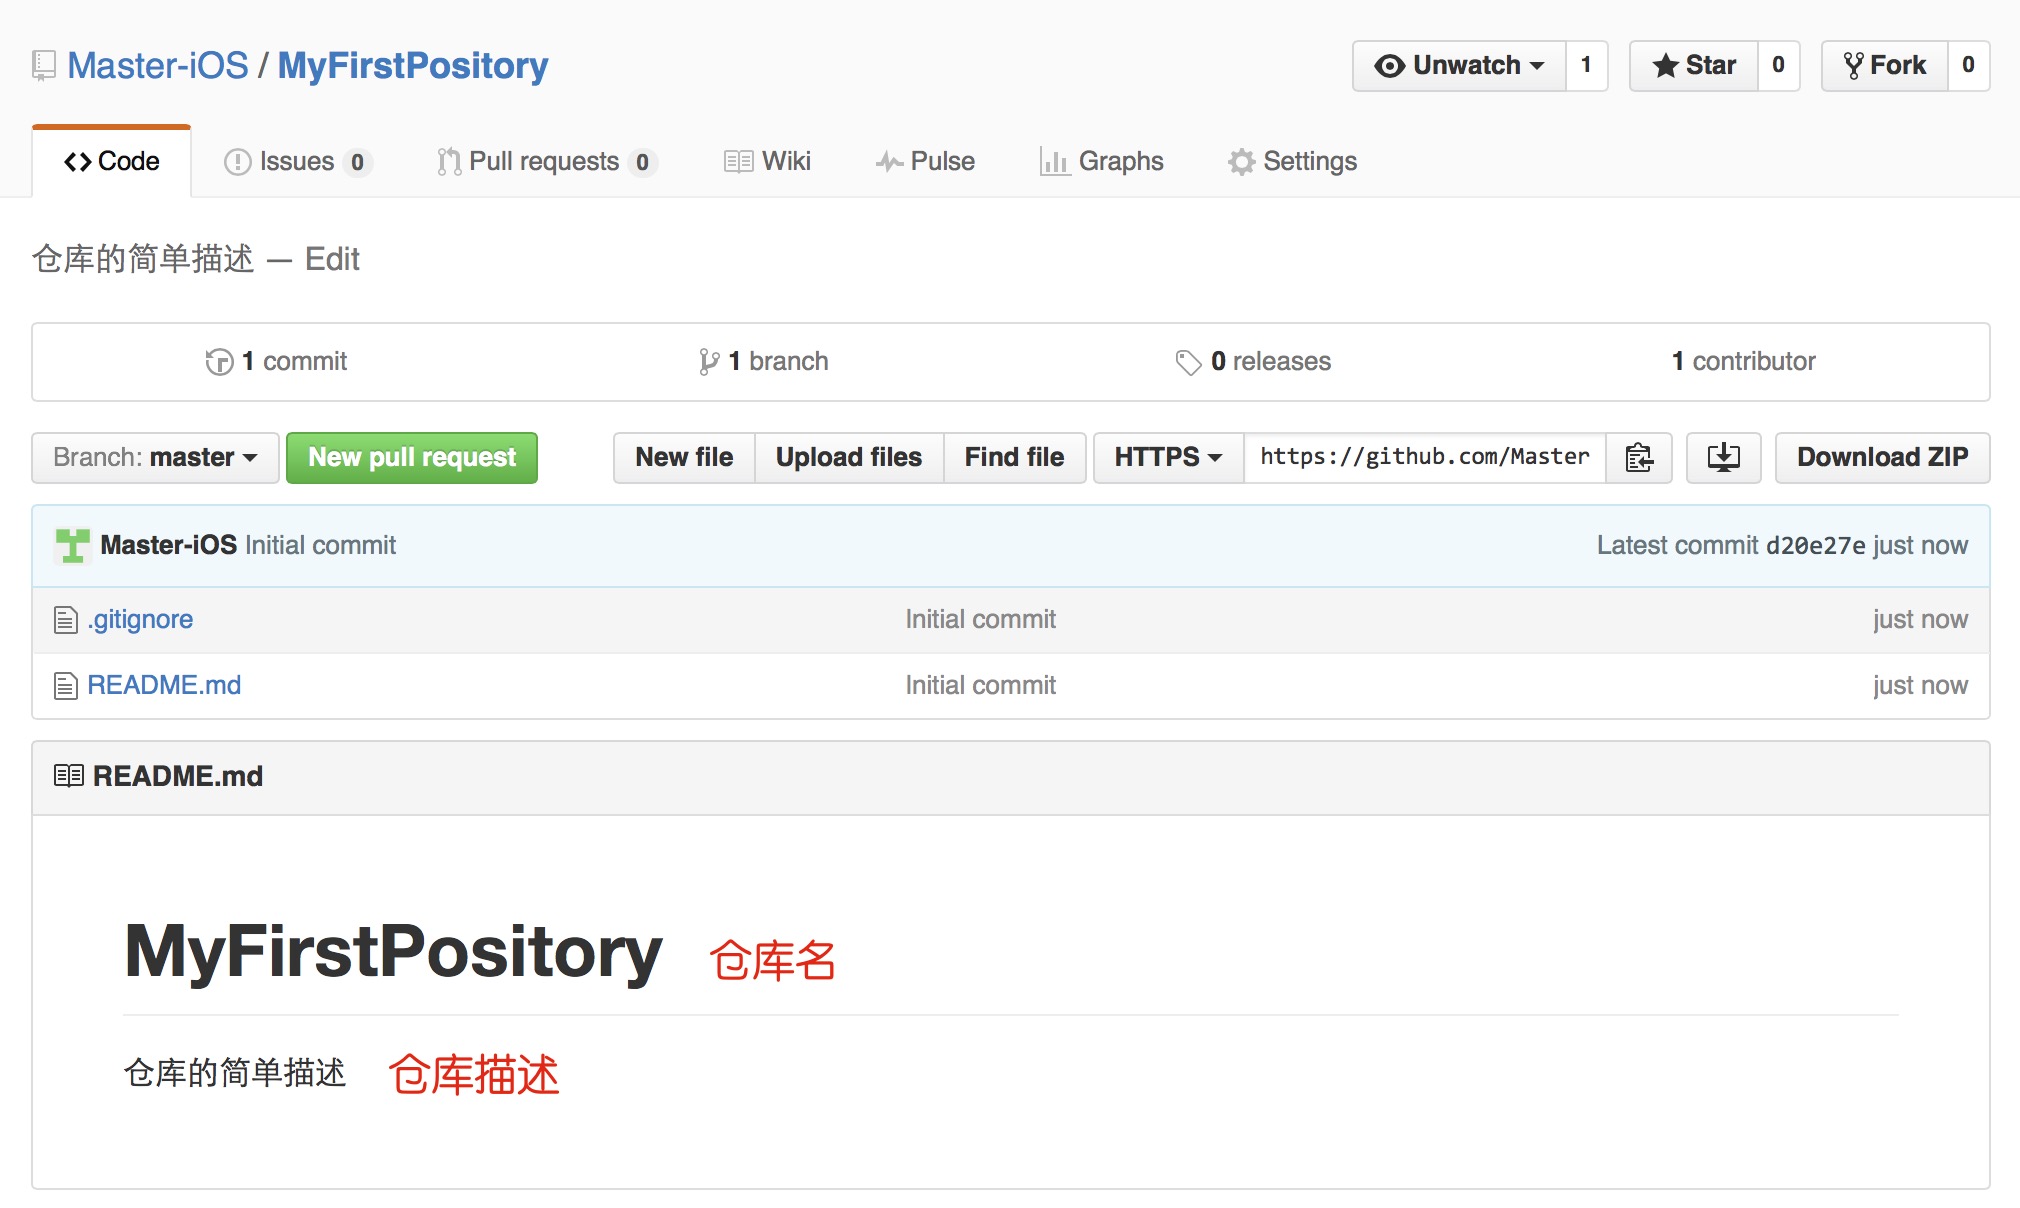Click the README description text 仓库的简单描述
The height and width of the screenshot is (1208, 2020).
[235, 1072]
